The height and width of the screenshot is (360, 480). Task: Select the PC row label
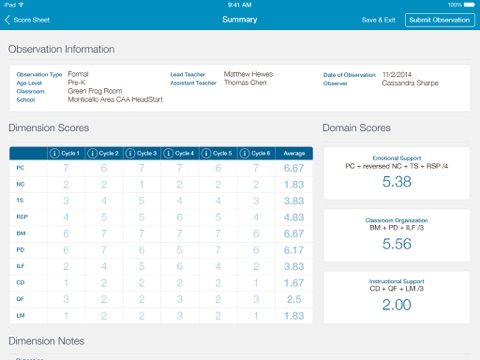coord(20,168)
